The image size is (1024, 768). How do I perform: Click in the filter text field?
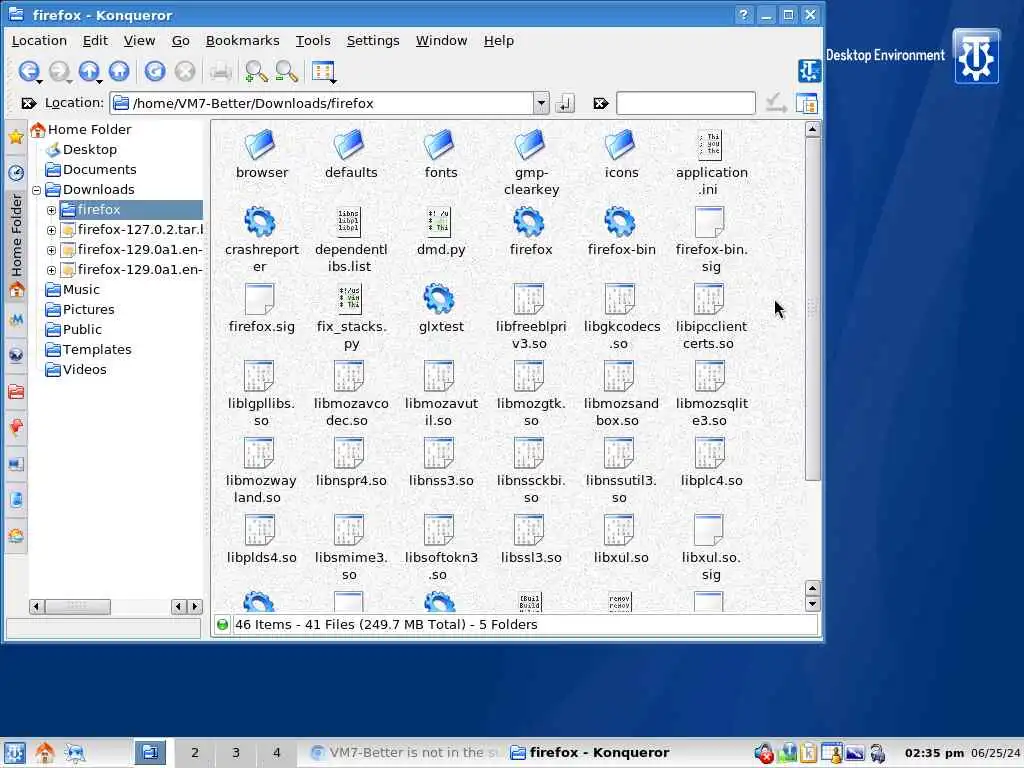pyautogui.click(x=686, y=103)
